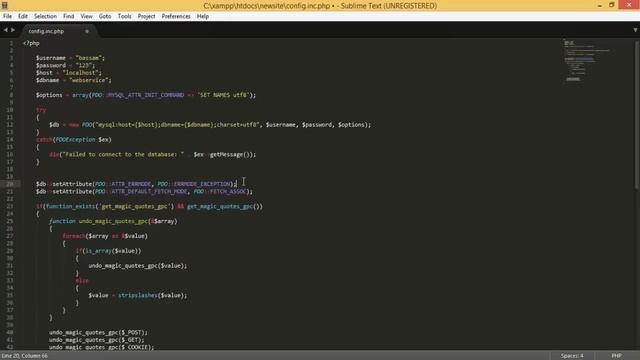Click the if(function_exists('get_magic_quotes_gpc') line
Screen dimensions: 640x360
(149, 206)
